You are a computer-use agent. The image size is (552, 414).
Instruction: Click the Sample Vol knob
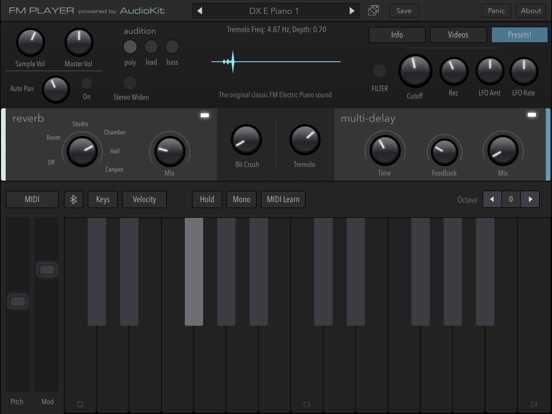click(31, 43)
